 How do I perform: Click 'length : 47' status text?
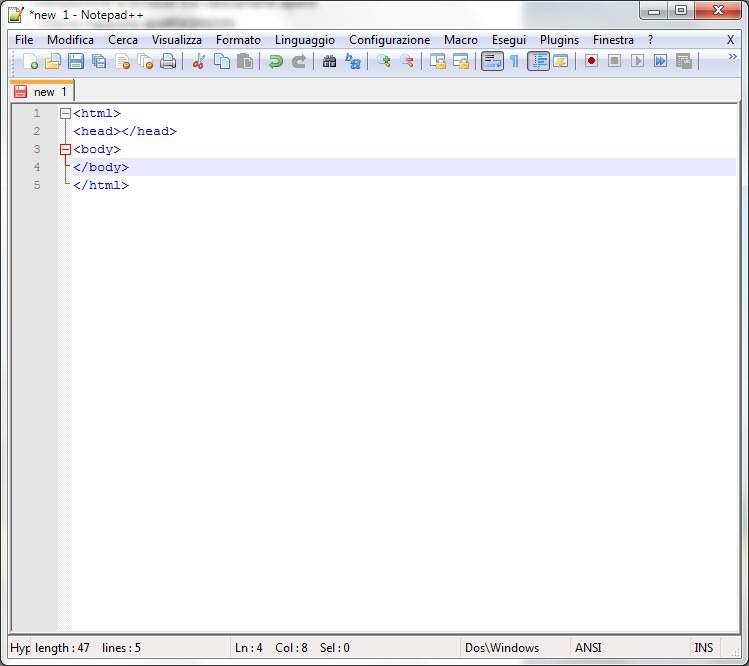[x=62, y=648]
